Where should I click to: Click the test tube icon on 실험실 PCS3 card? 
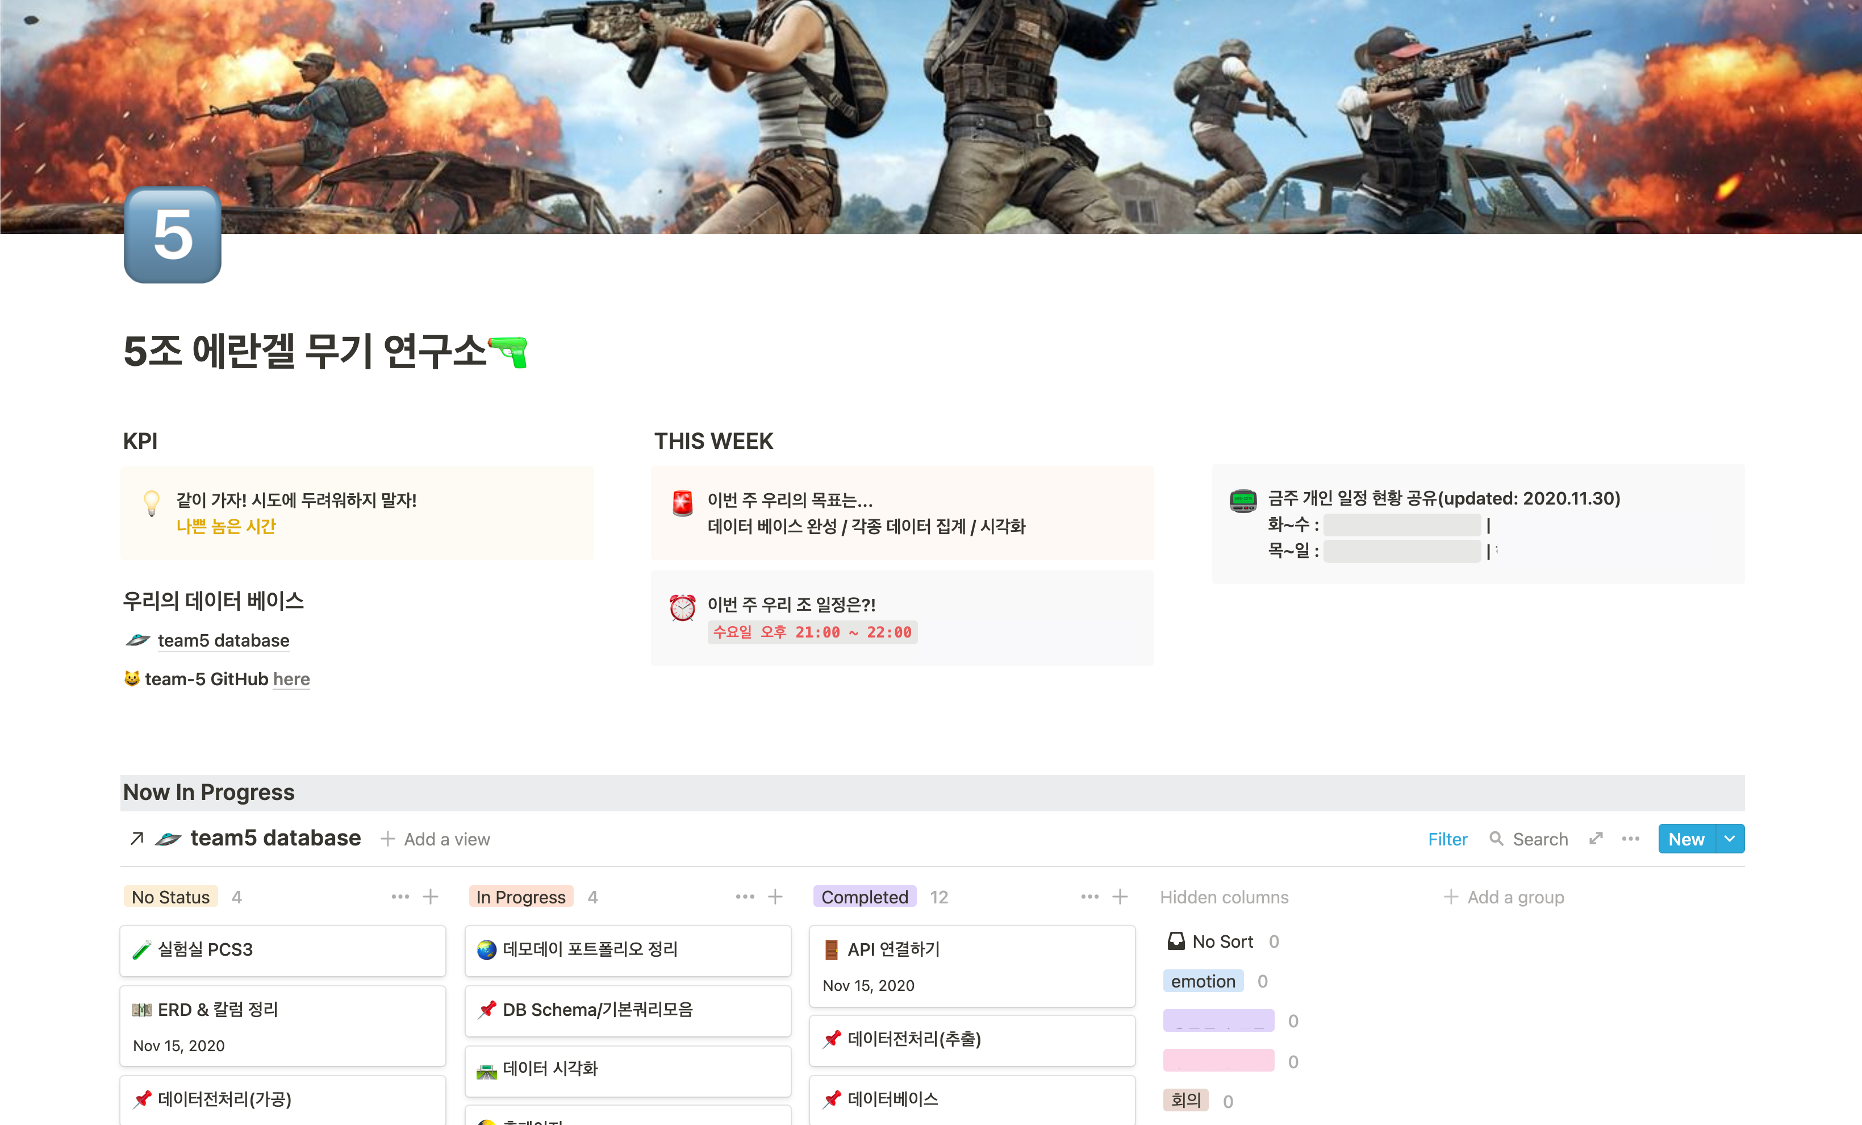point(142,949)
